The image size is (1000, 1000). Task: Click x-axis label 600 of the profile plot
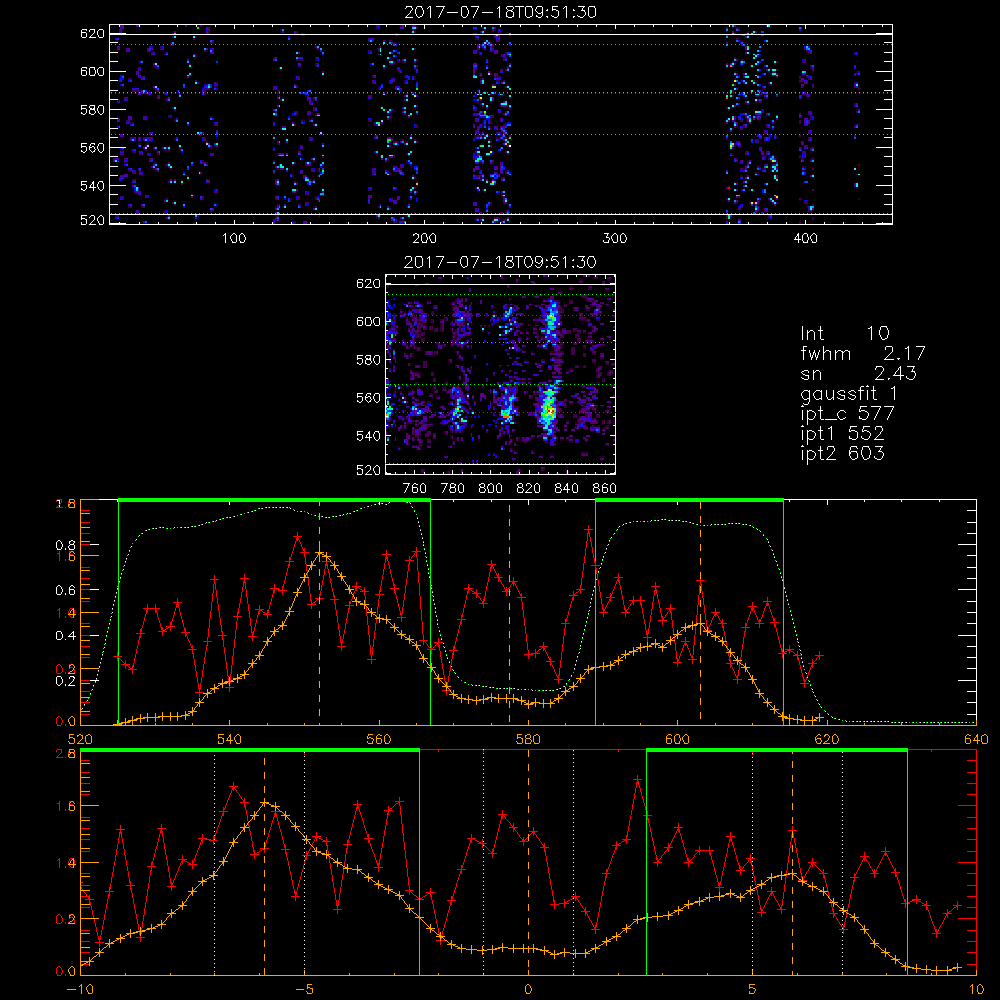[677, 739]
